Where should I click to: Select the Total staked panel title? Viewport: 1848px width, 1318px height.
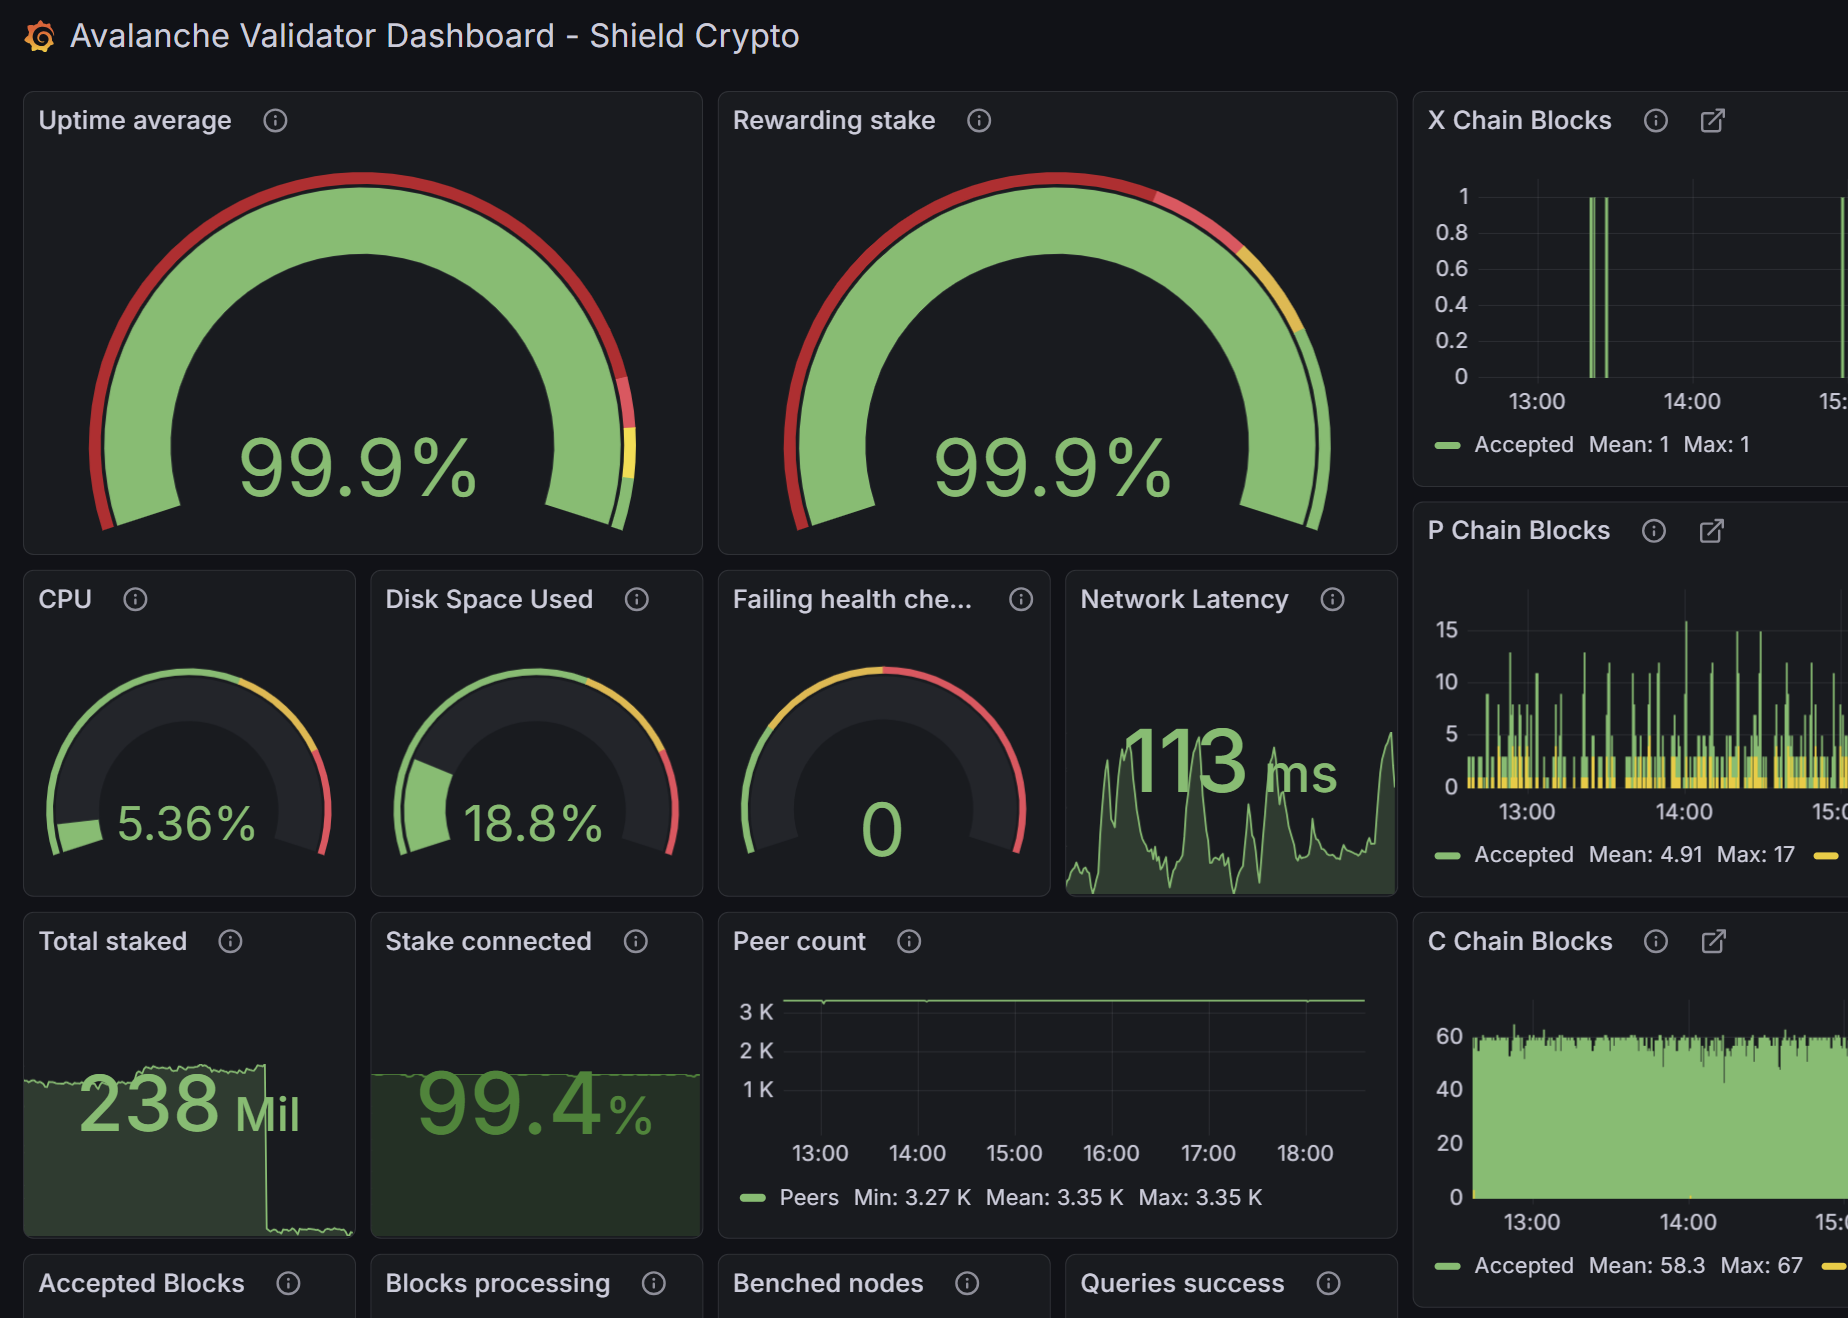[112, 941]
